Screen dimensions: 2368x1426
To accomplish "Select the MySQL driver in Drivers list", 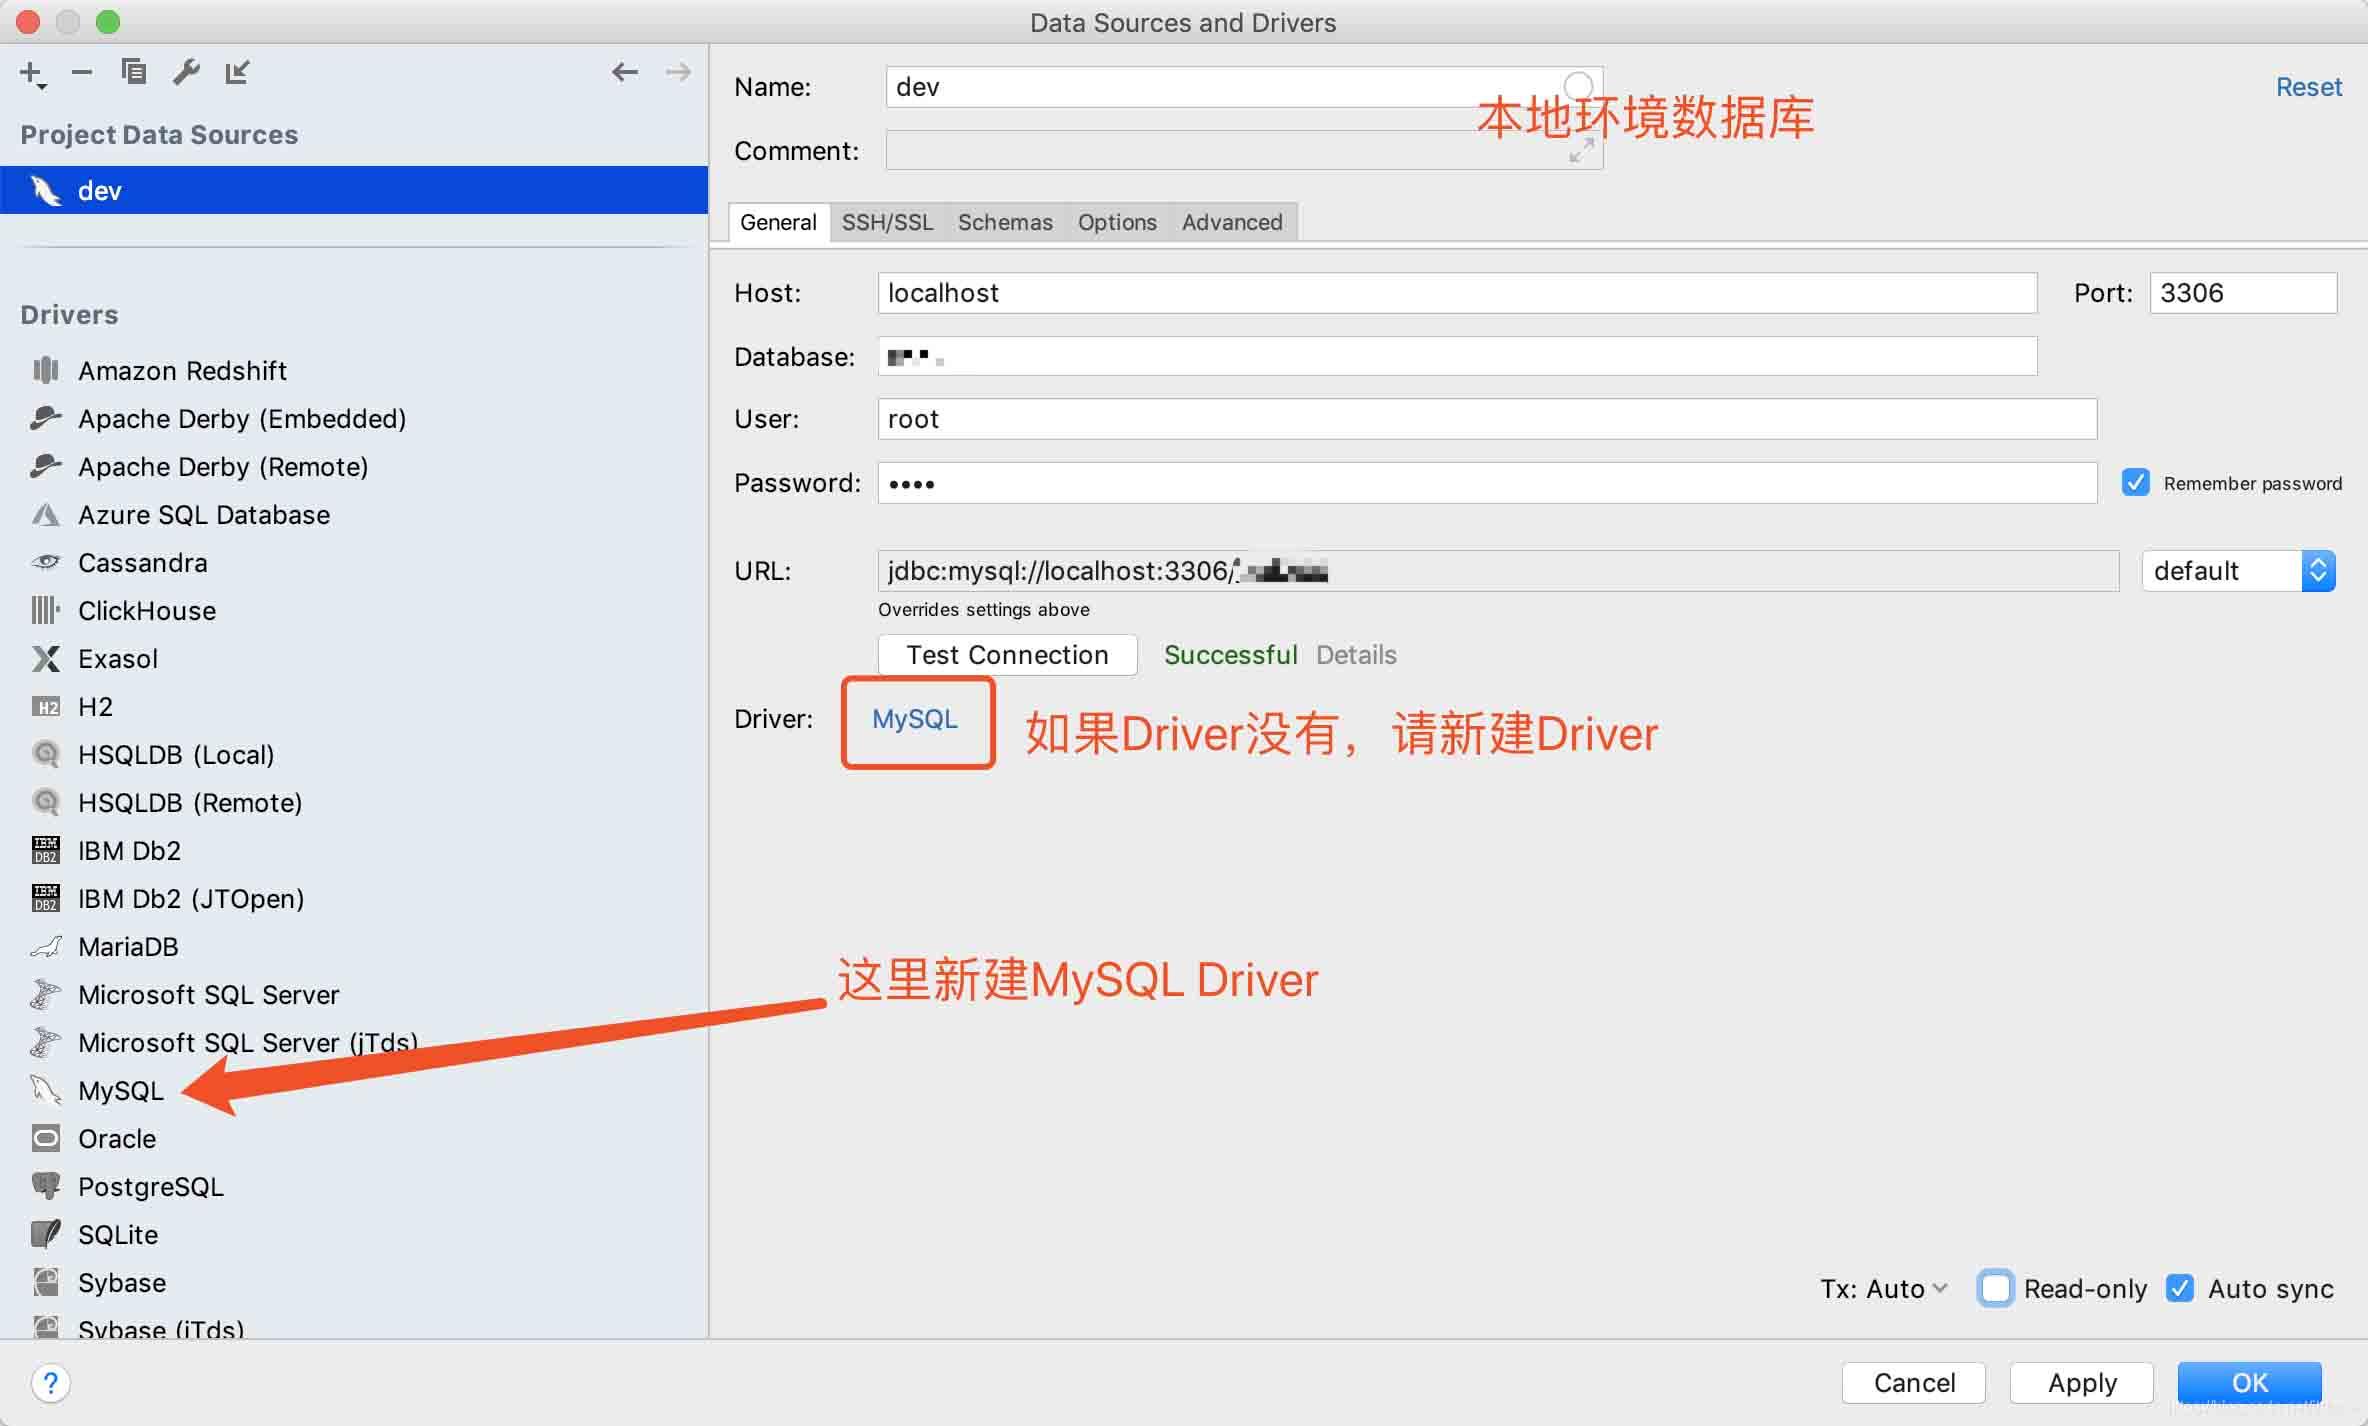I will (121, 1091).
